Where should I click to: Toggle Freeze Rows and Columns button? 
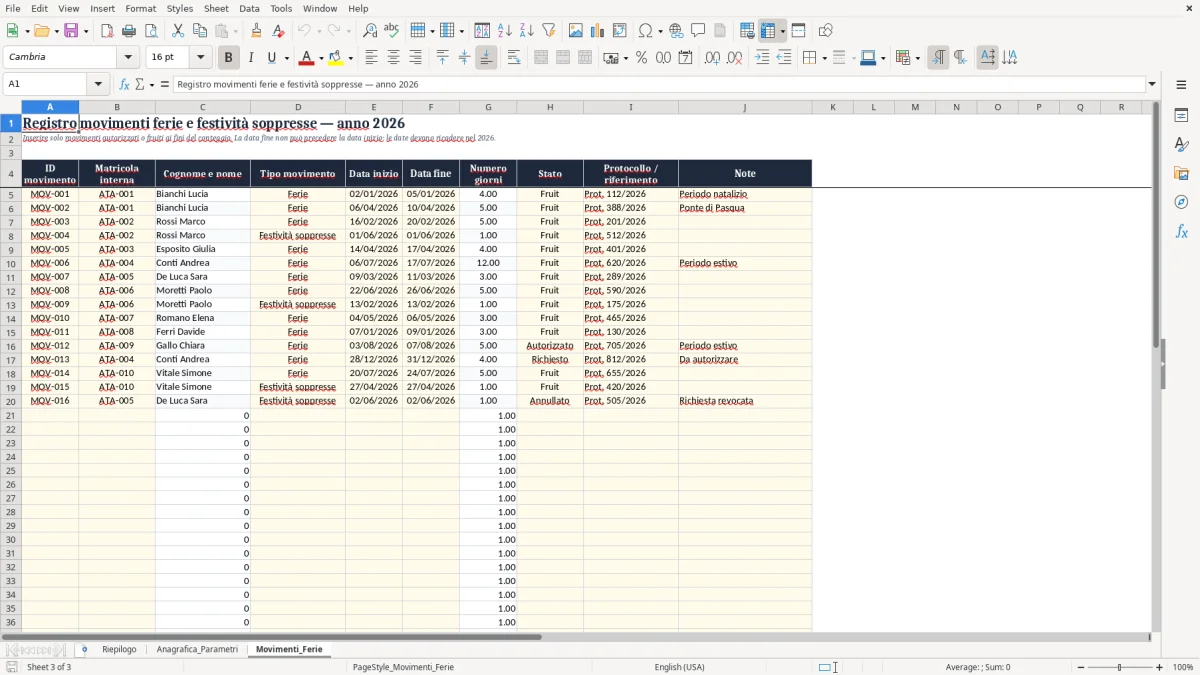768,31
